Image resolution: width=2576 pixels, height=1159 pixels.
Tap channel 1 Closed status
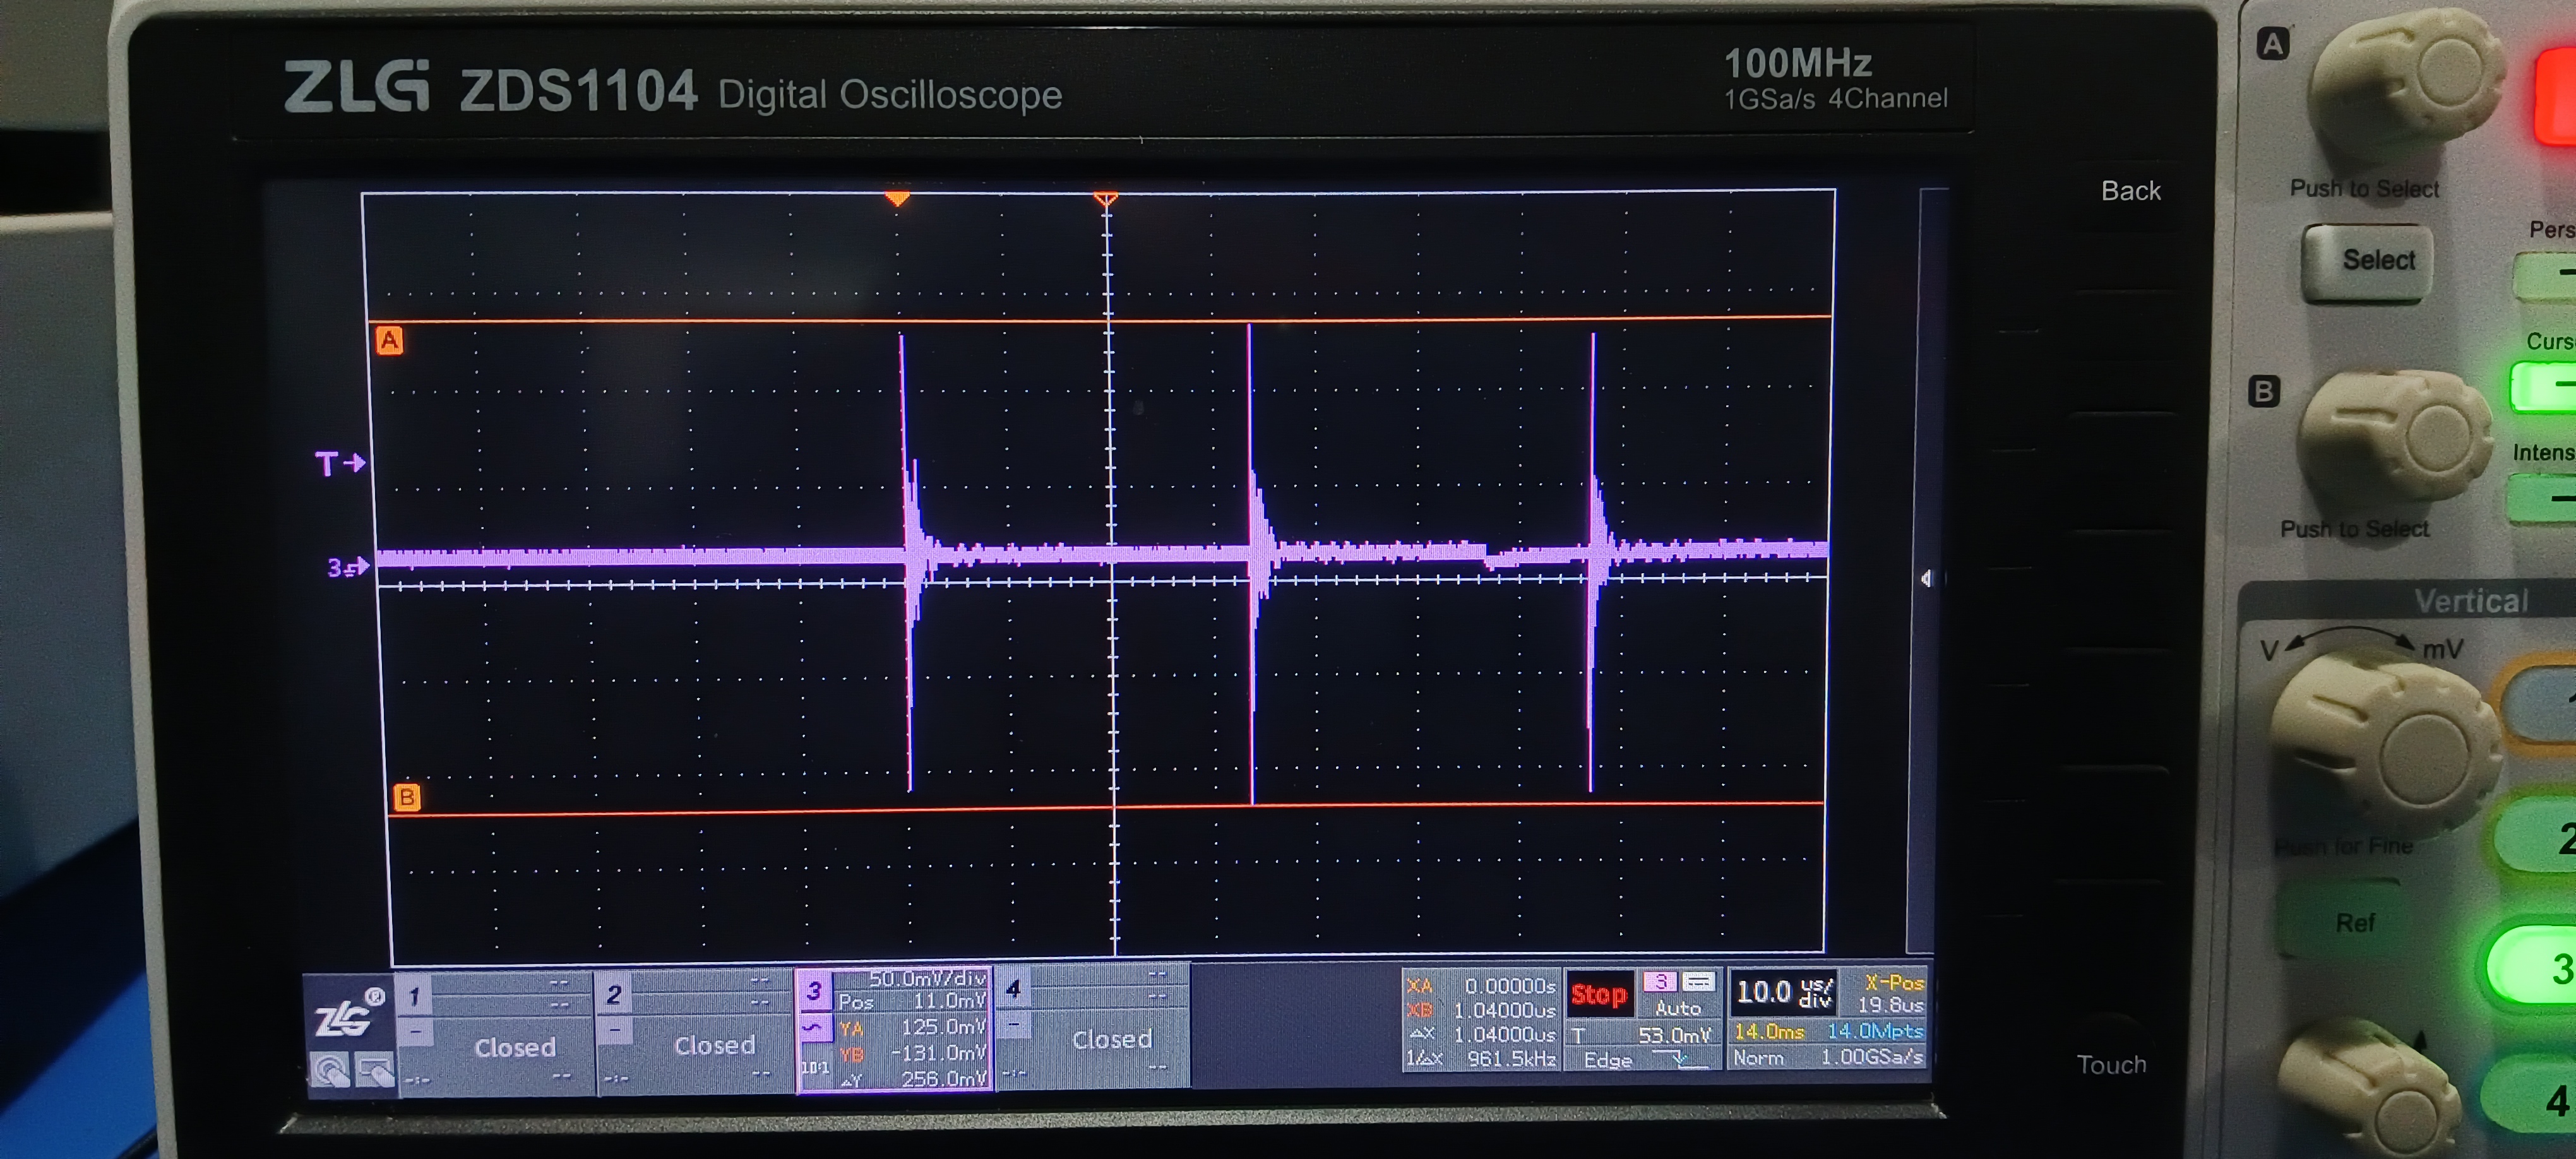point(514,1047)
